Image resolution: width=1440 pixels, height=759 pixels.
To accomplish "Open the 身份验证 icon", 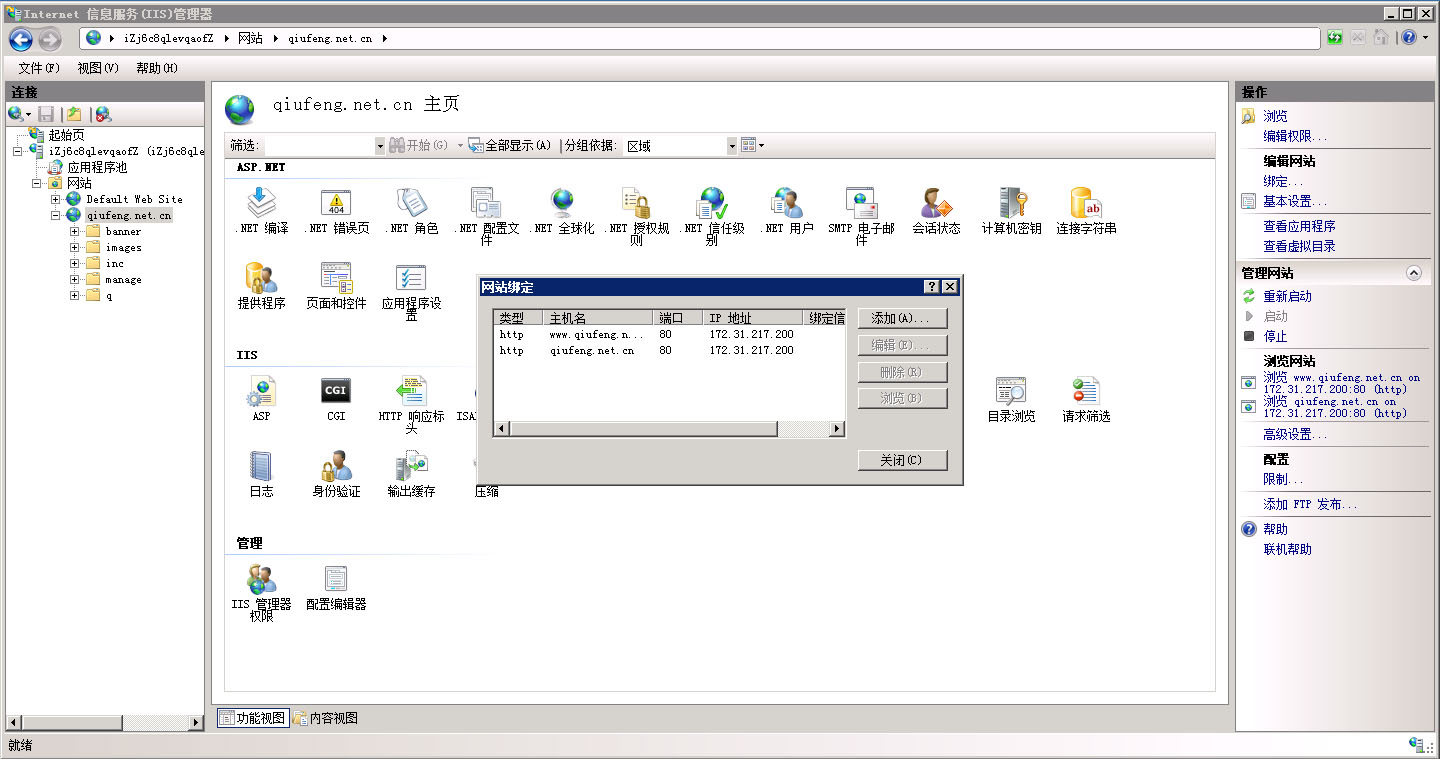I will click(336, 474).
